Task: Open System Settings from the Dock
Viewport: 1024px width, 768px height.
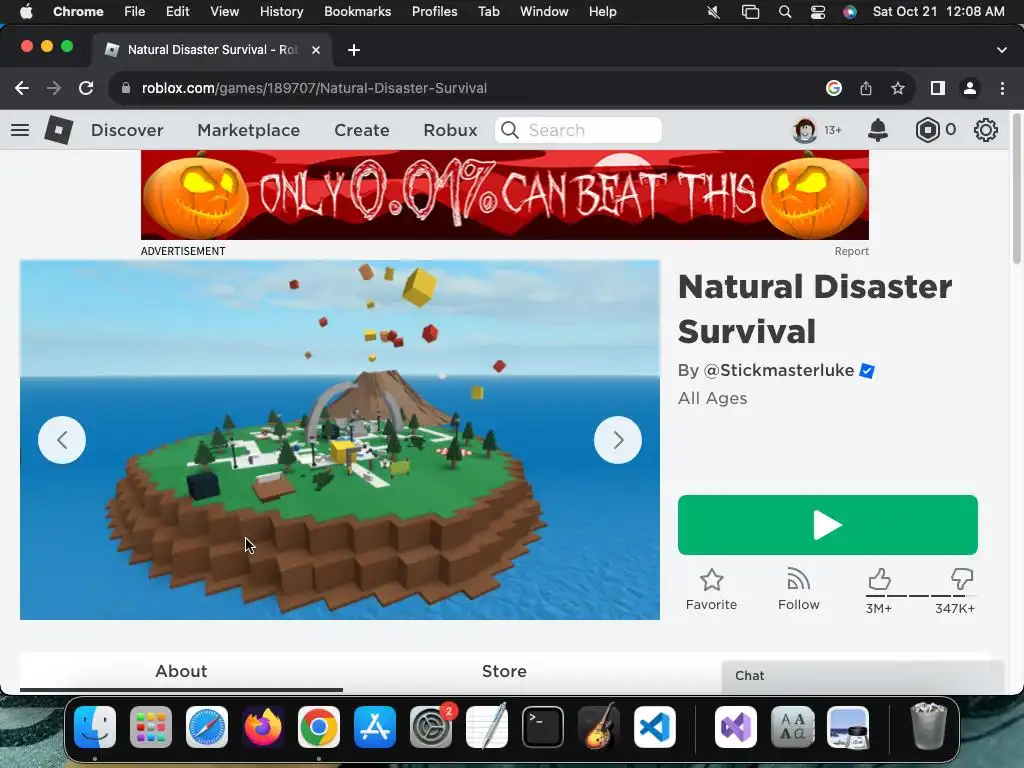Action: pyautogui.click(x=431, y=727)
